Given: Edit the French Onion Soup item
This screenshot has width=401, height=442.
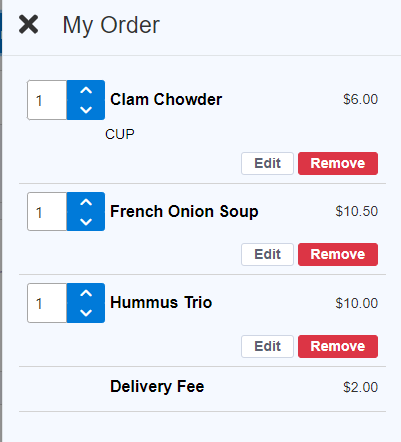Looking at the screenshot, I should pyautogui.click(x=267, y=254).
